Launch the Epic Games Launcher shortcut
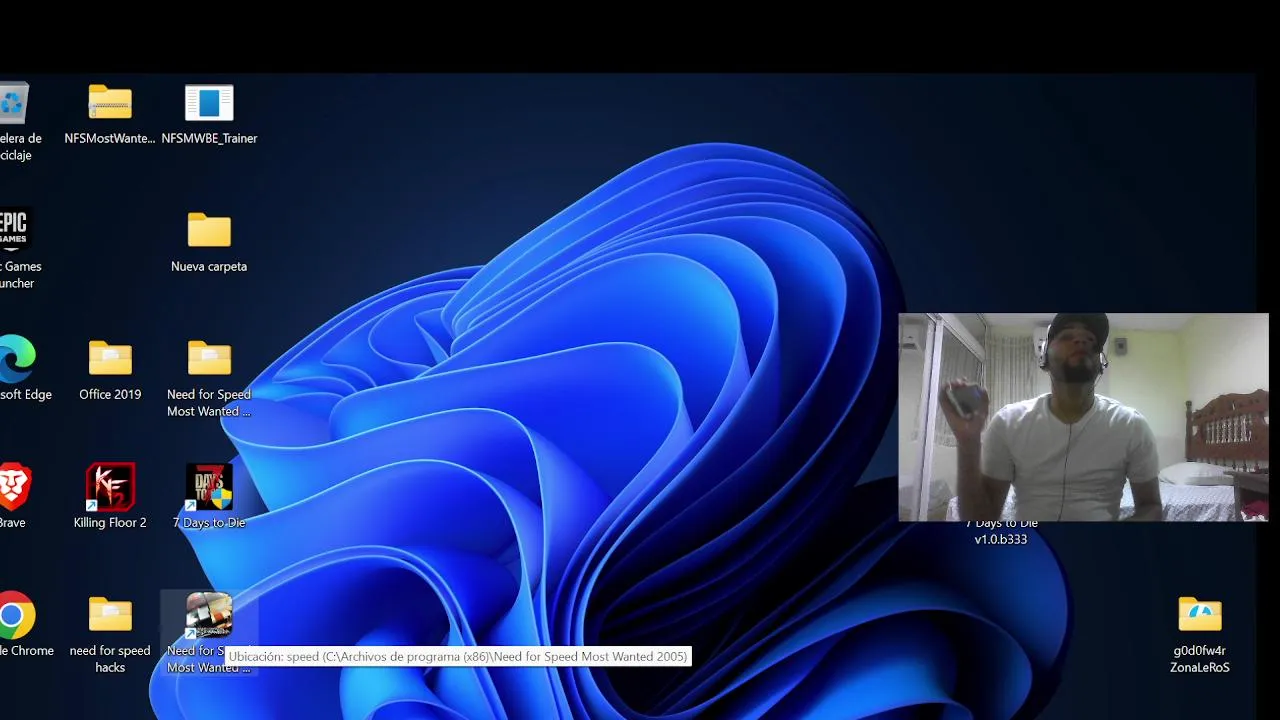The image size is (1280, 720). (15, 229)
